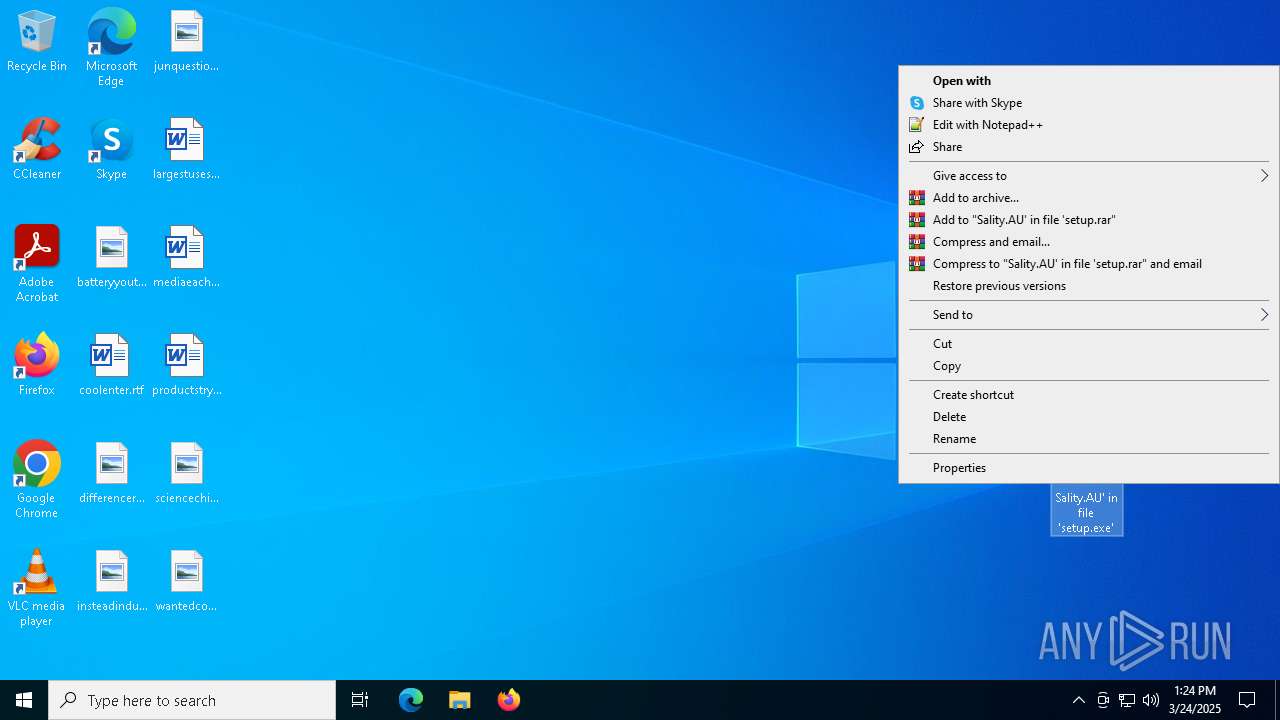Viewport: 1280px width, 720px height.
Task: Select the junquestio... image file icon
Action: click(186, 42)
